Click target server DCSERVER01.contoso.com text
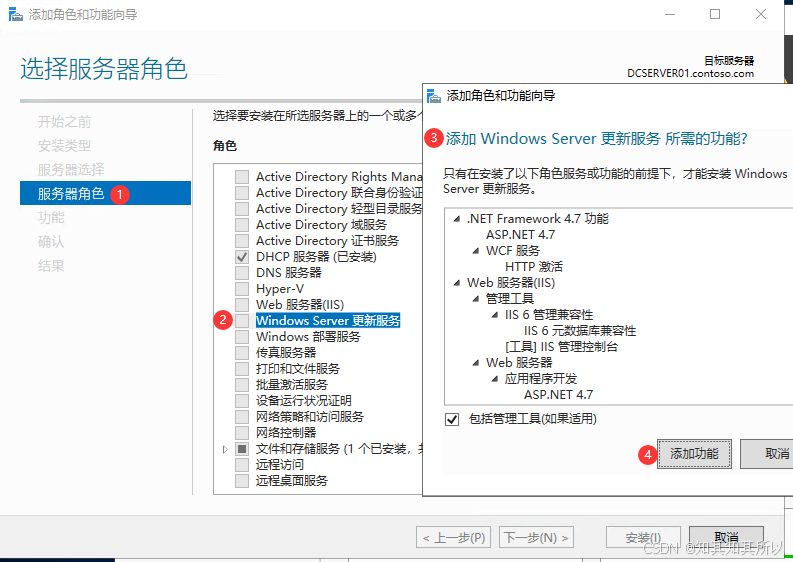The height and width of the screenshot is (562, 793). pos(690,73)
